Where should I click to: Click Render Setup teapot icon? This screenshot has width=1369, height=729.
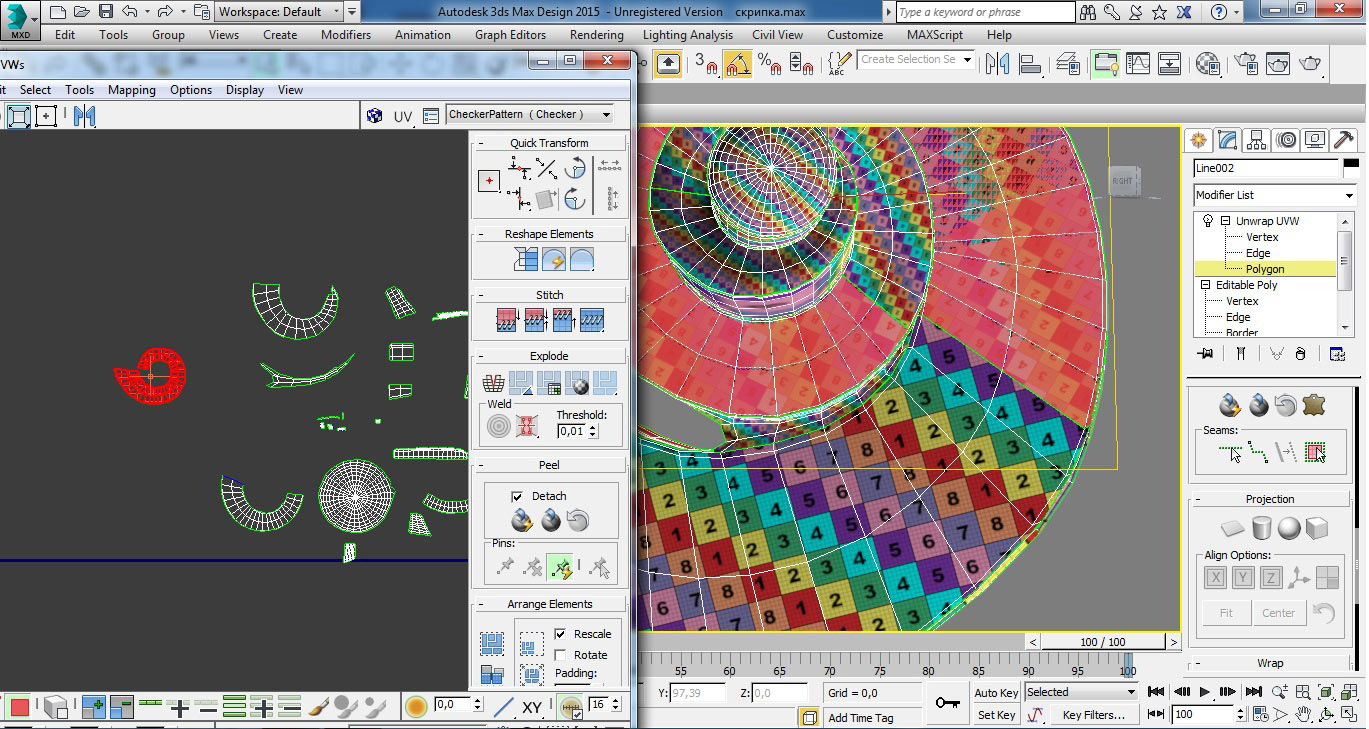click(1246, 64)
